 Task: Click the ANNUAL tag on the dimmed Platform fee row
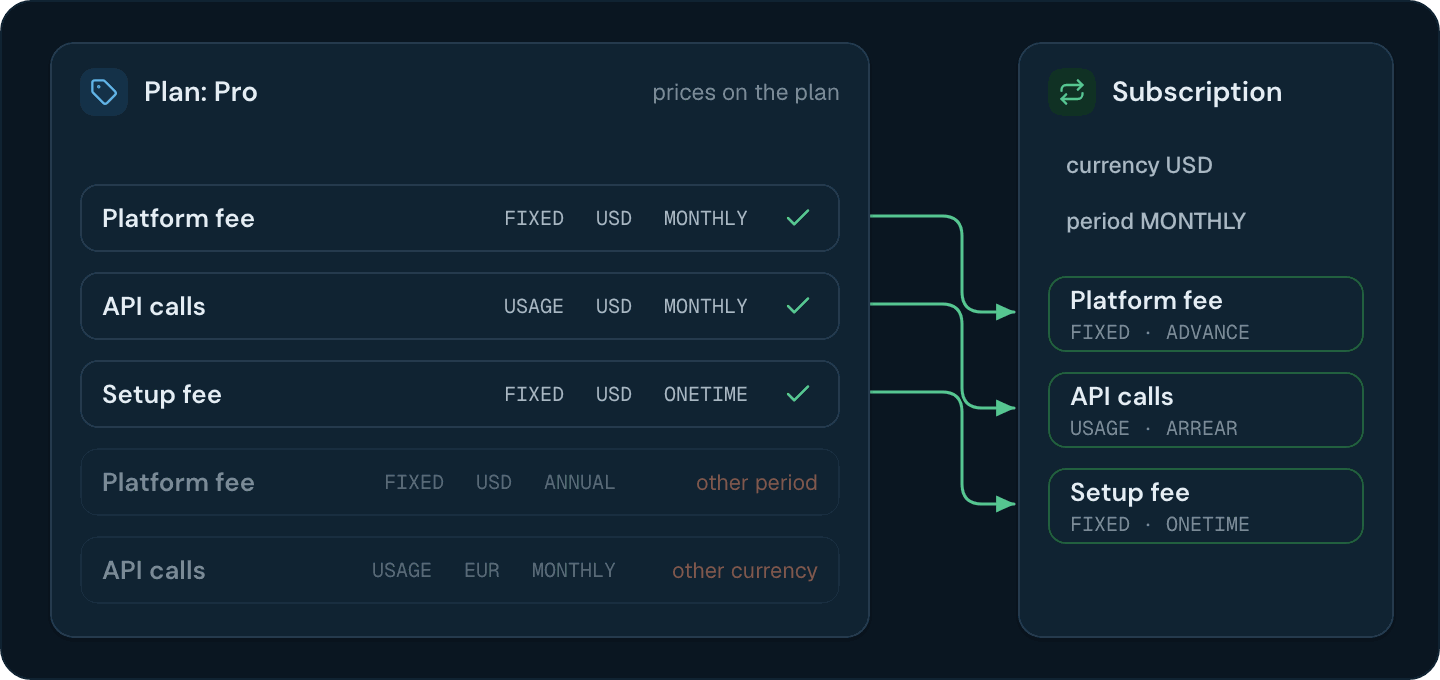[580, 482]
